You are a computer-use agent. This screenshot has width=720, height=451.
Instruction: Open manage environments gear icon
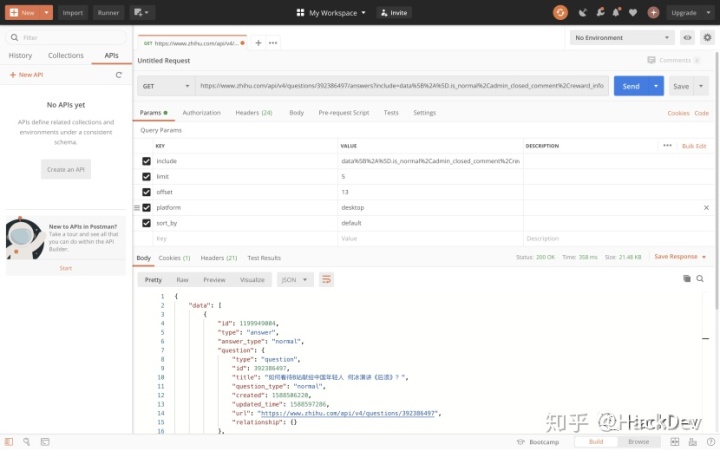tap(707, 38)
